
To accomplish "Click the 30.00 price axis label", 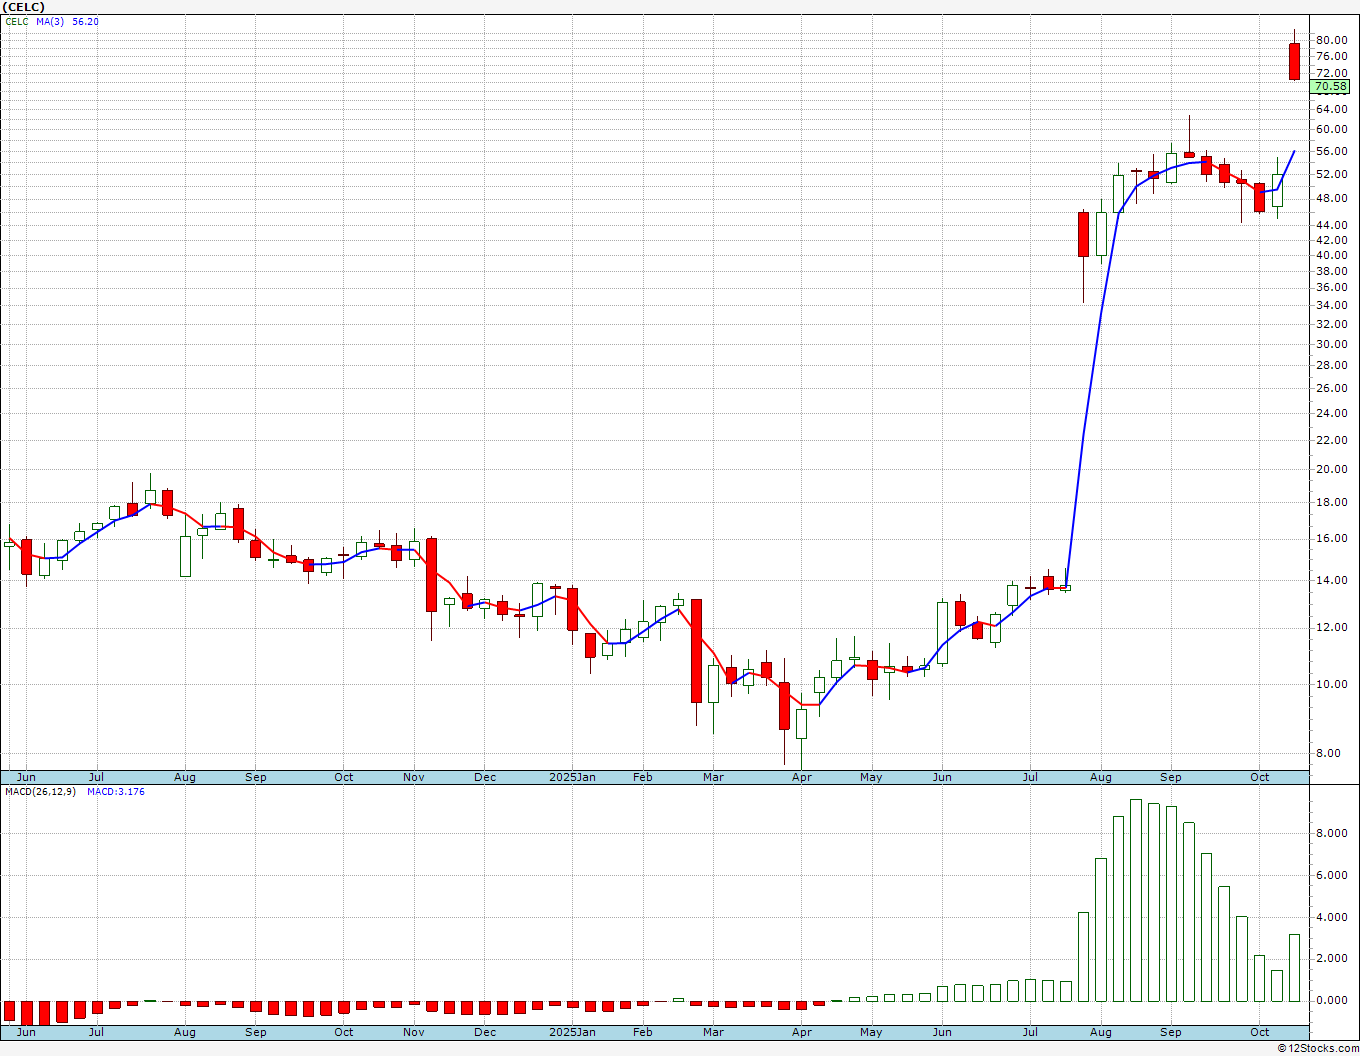I will click(x=1331, y=344).
